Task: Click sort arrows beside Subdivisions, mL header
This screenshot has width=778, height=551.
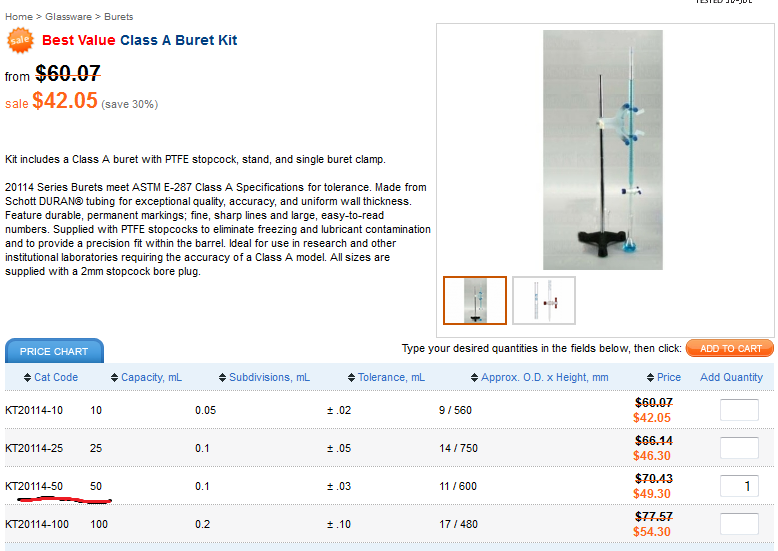Action: (x=221, y=378)
